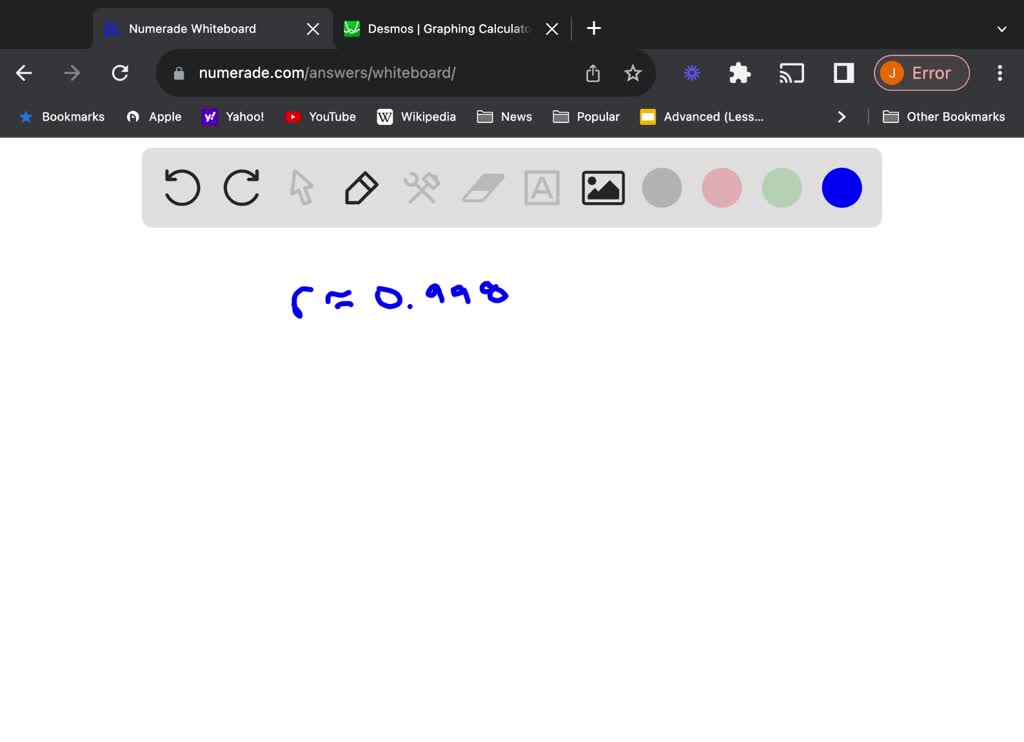Bookmark this page with the star
This screenshot has width=1024, height=742.
coord(632,73)
